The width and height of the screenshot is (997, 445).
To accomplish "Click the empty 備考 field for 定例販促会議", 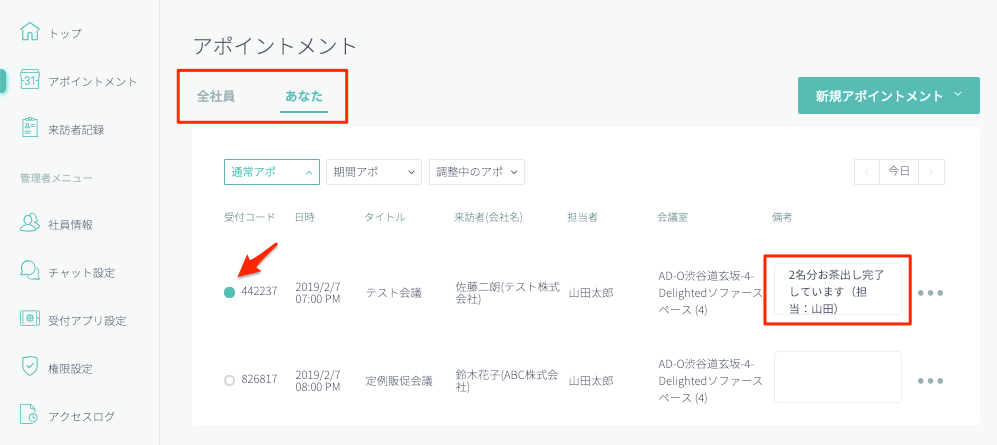I will click(x=837, y=377).
